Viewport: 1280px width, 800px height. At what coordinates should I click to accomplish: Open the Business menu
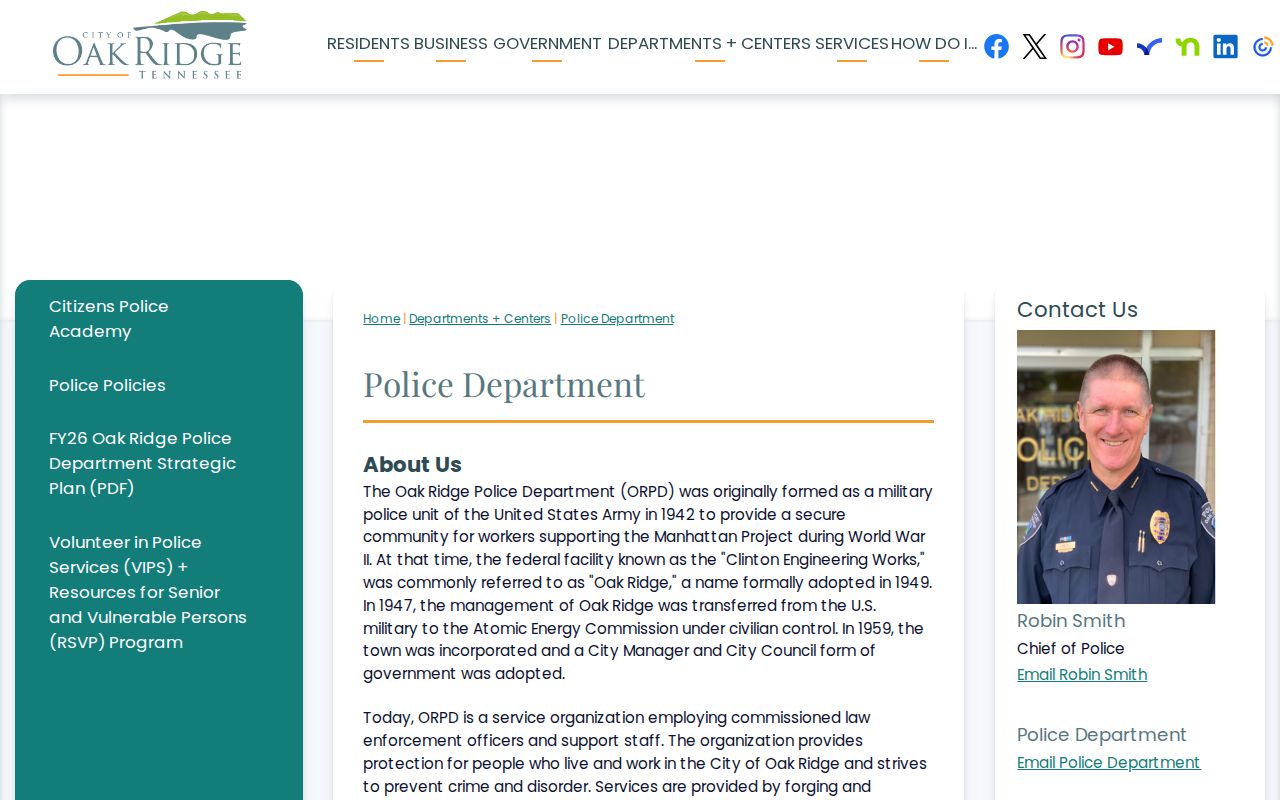click(450, 44)
